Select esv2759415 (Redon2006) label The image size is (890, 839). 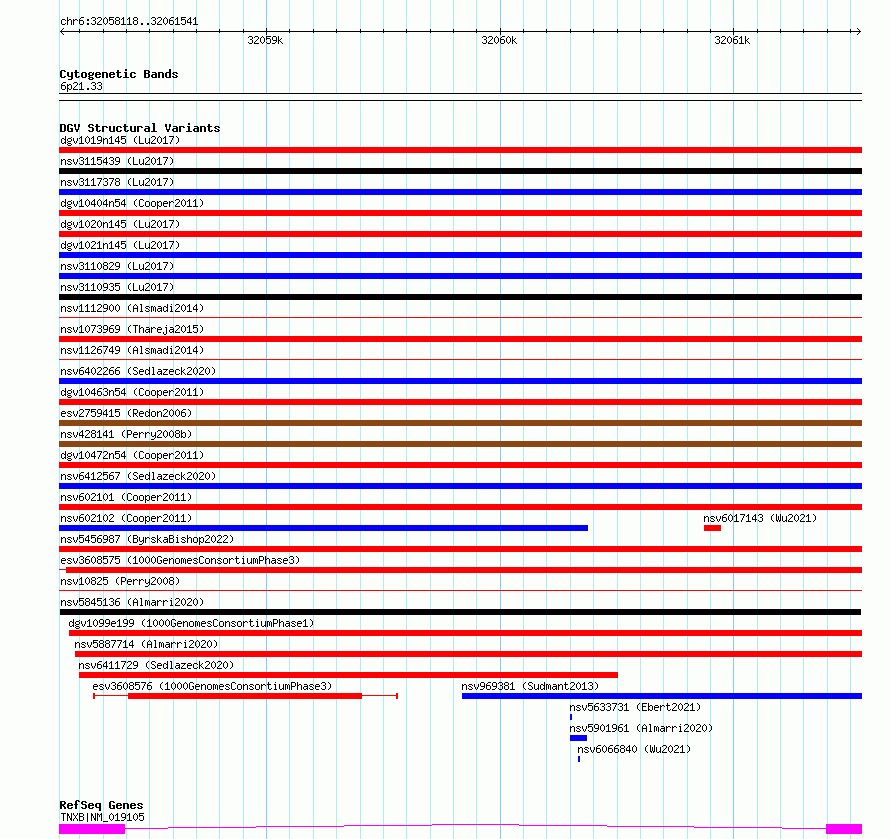pos(126,413)
